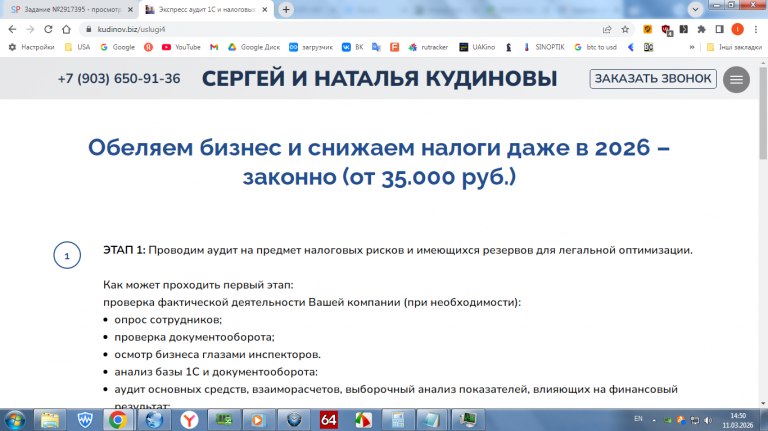Open the SINOPTIK bookmark

[x=544, y=47]
